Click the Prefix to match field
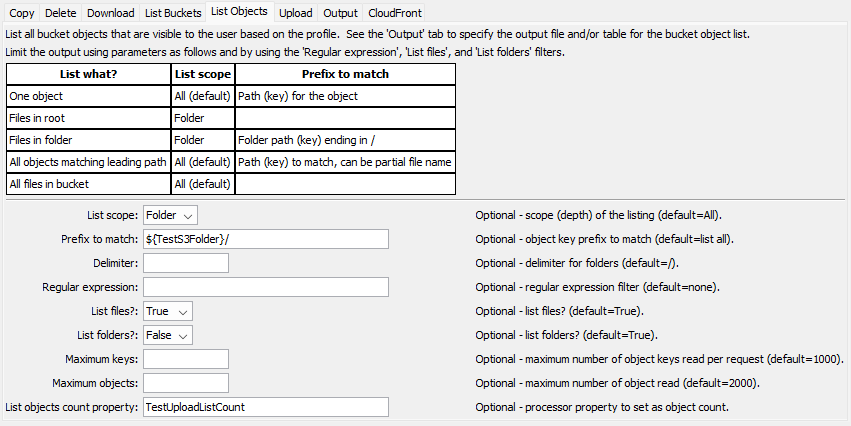 [x=265, y=239]
